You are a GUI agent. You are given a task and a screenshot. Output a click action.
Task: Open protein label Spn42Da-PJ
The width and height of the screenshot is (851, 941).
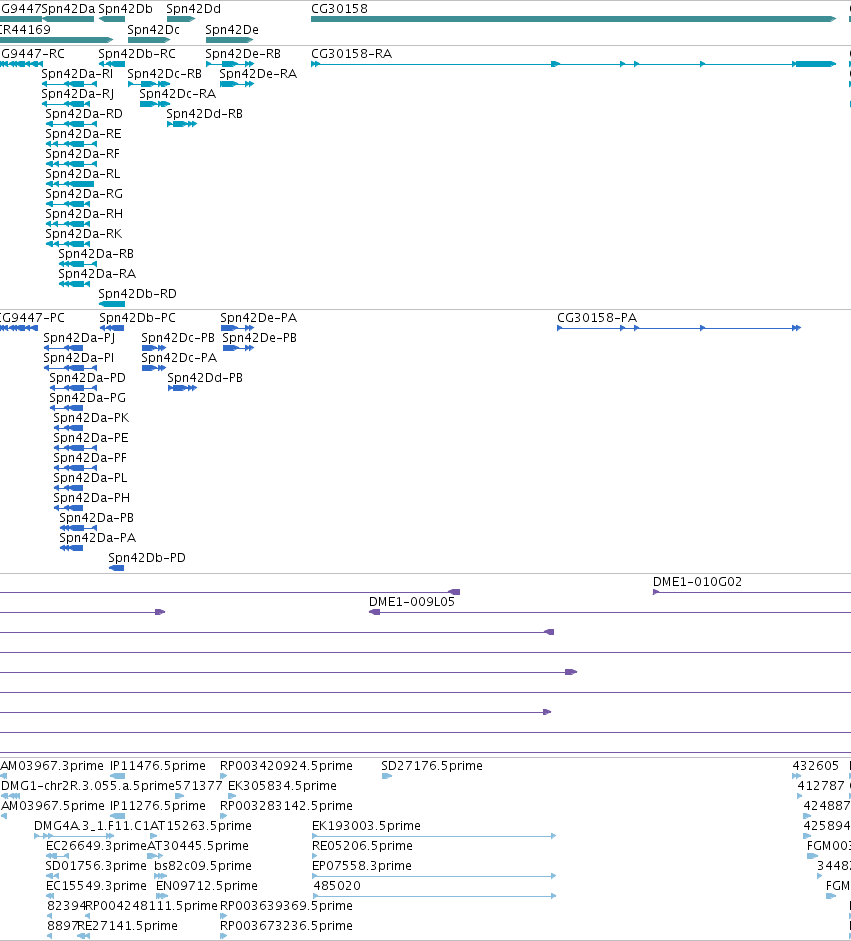tap(79, 337)
